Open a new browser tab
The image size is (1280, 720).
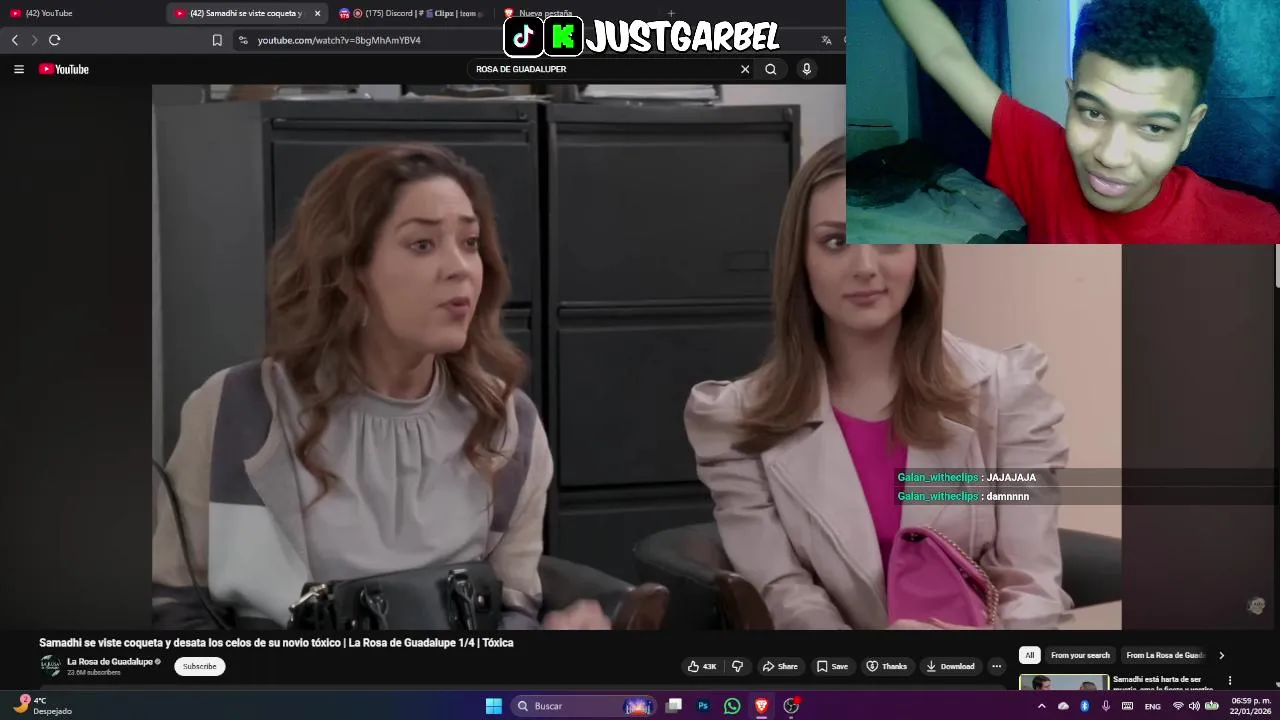671,13
